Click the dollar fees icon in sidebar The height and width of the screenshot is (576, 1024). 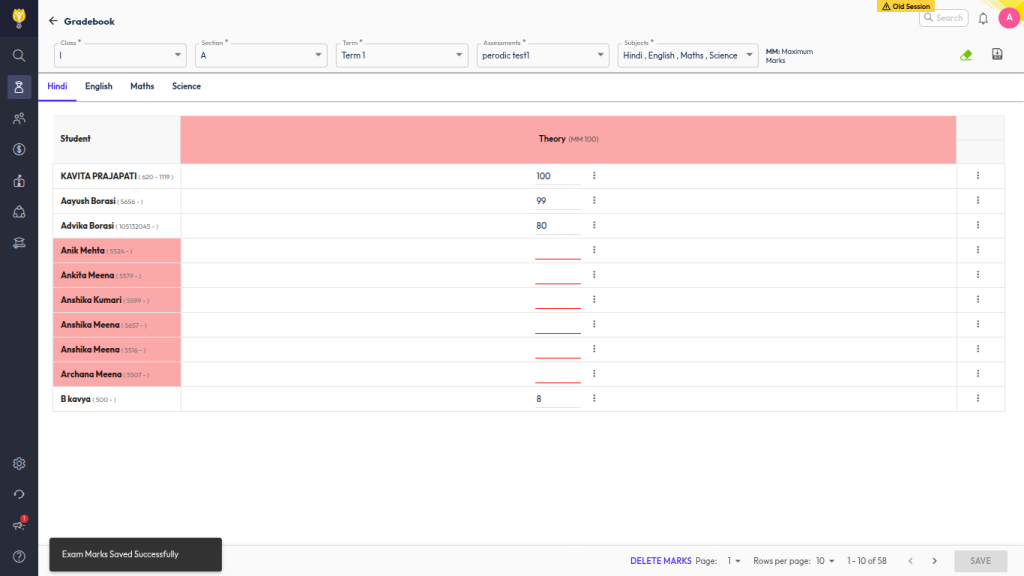(19, 149)
